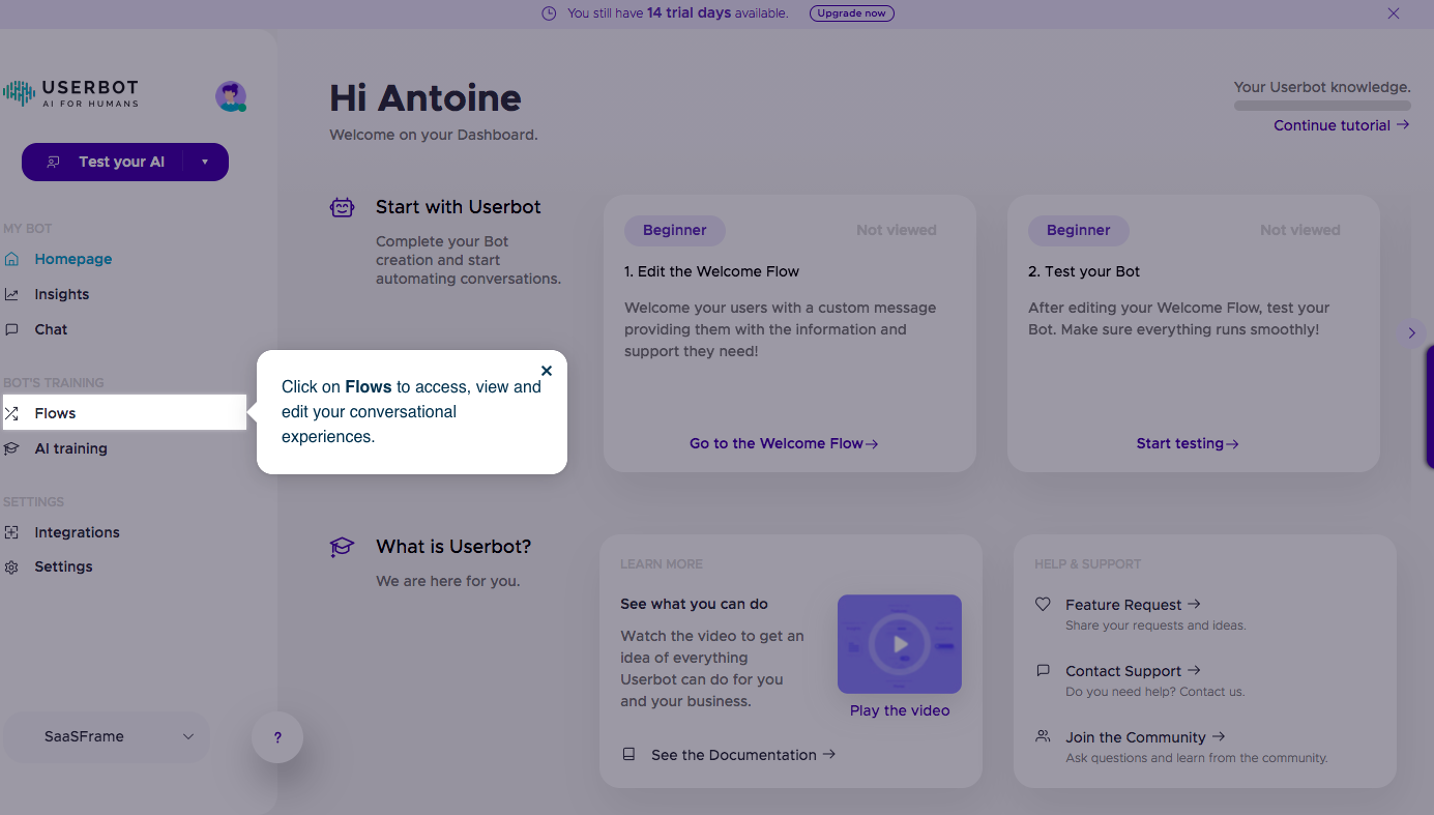Click the Homepage house icon
Viewport: 1434px width, 815px height.
point(12,259)
